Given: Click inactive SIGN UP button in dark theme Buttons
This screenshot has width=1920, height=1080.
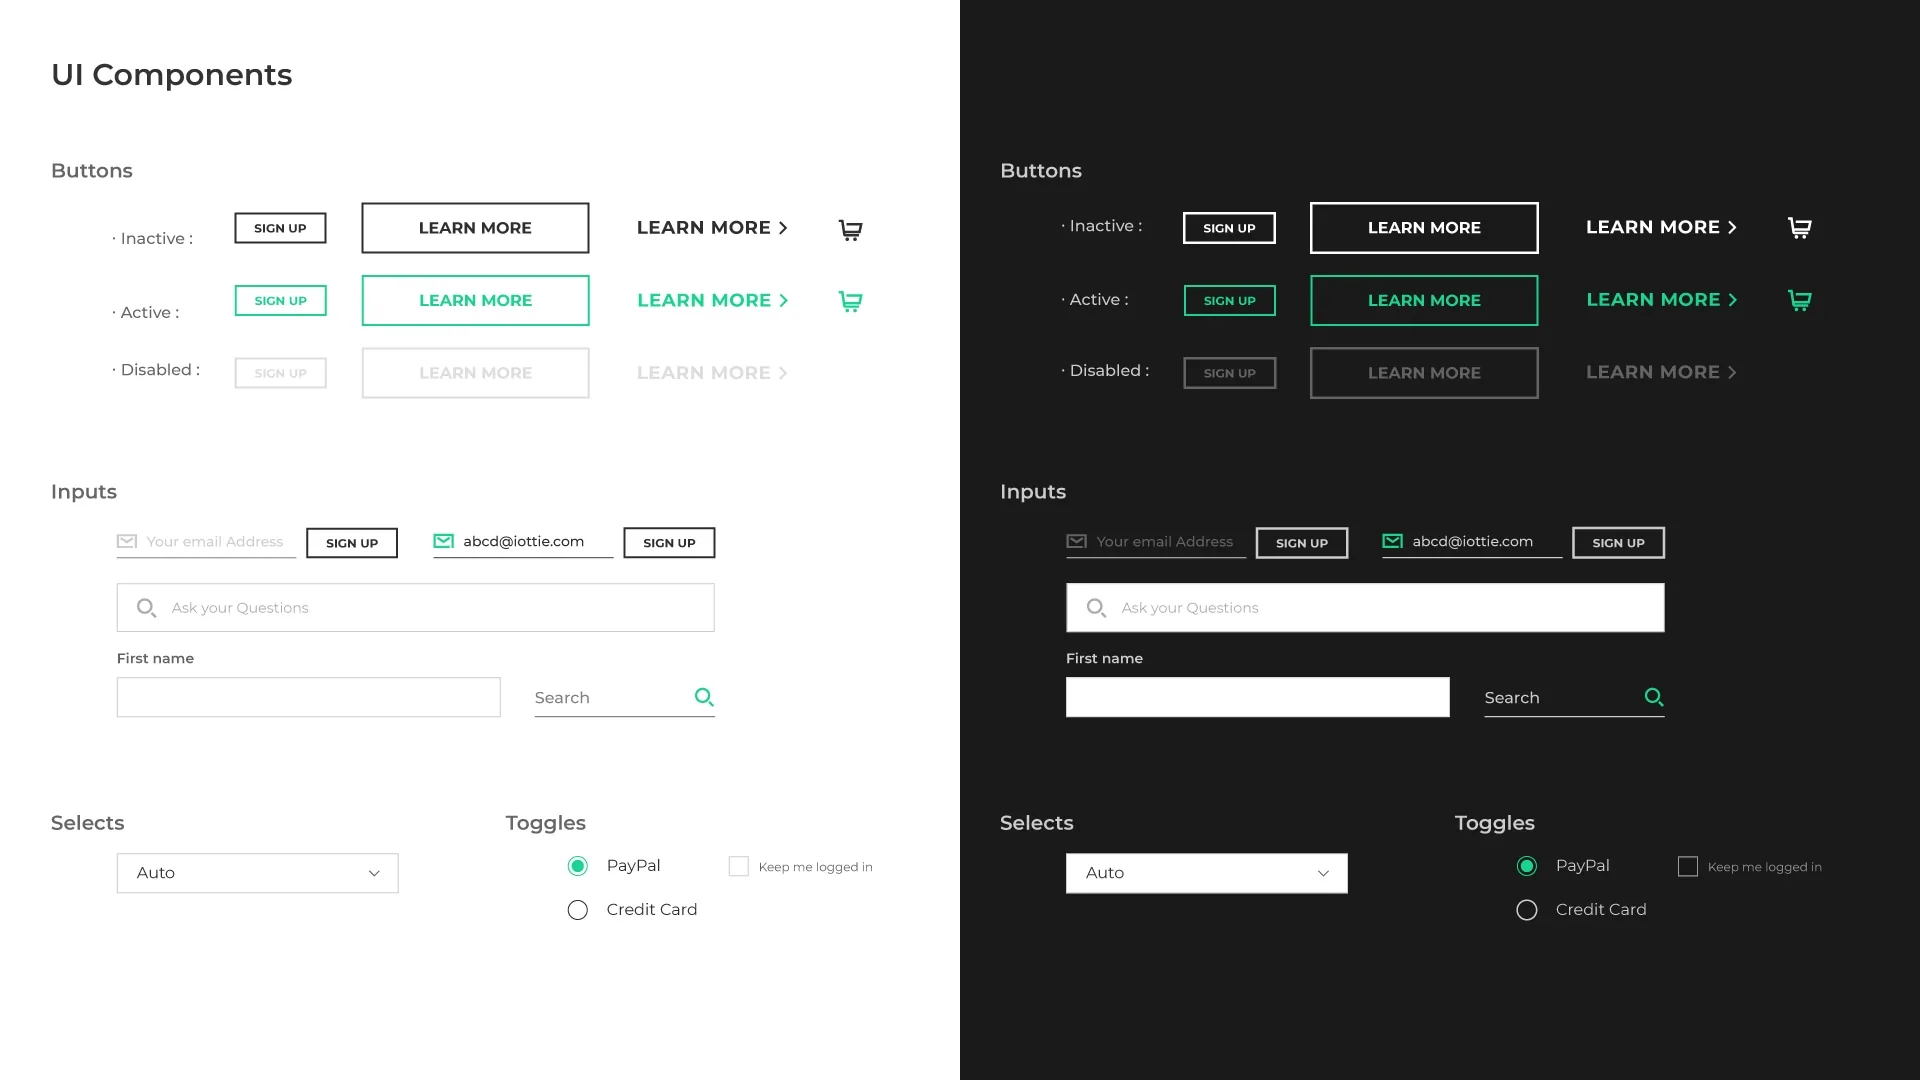Looking at the screenshot, I should (x=1229, y=228).
